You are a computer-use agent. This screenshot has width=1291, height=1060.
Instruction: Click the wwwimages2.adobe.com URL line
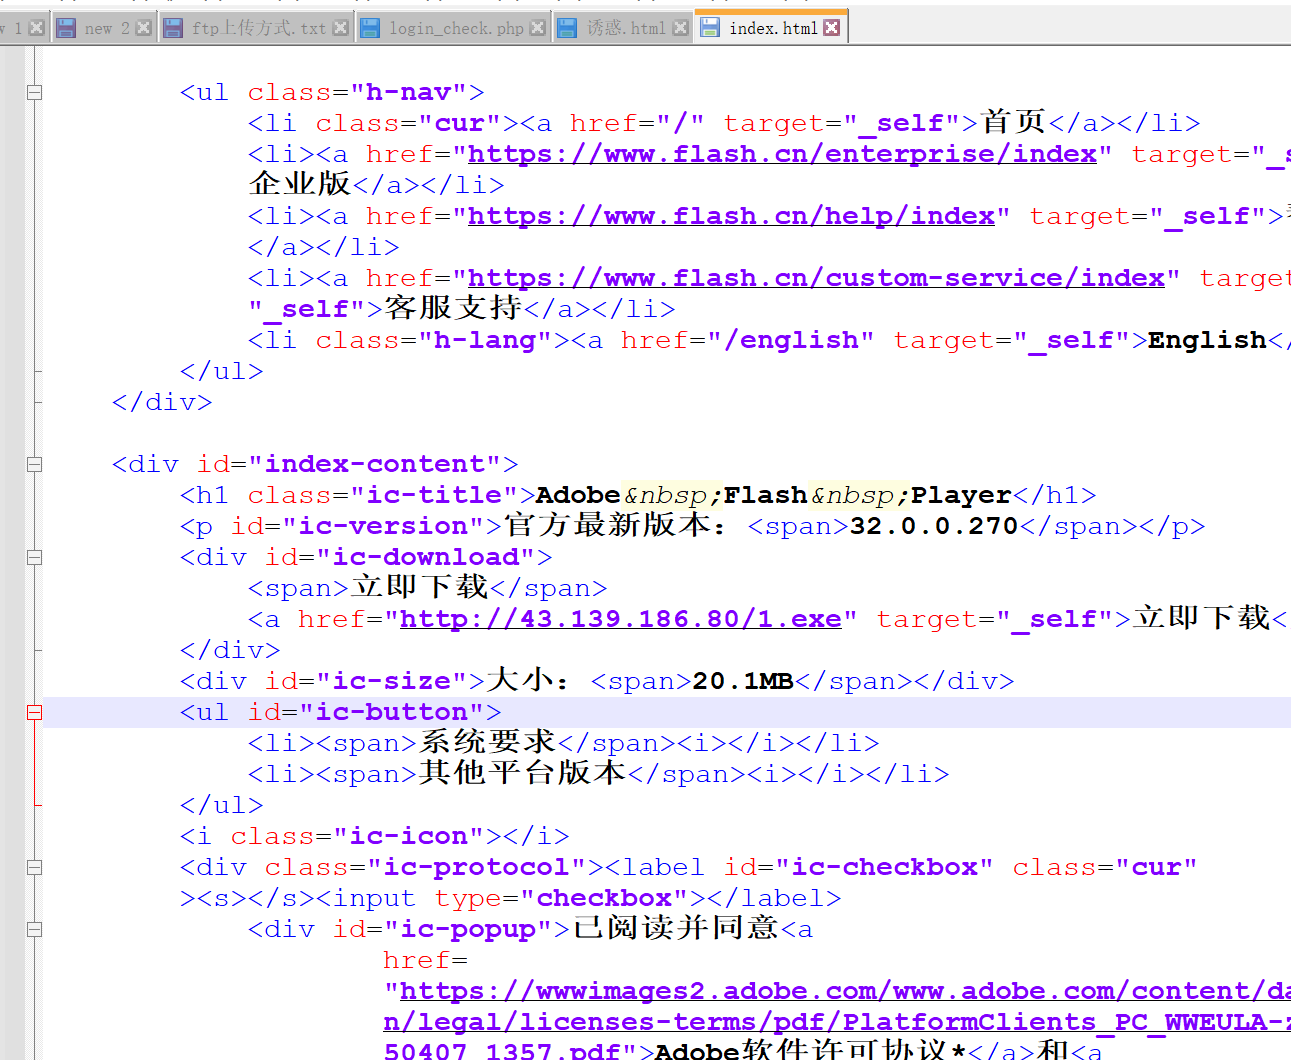click(845, 991)
